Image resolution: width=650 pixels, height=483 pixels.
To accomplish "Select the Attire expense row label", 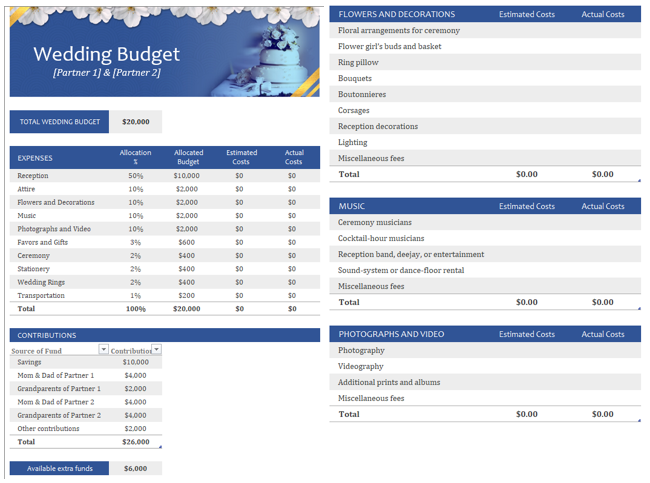I will click(26, 189).
